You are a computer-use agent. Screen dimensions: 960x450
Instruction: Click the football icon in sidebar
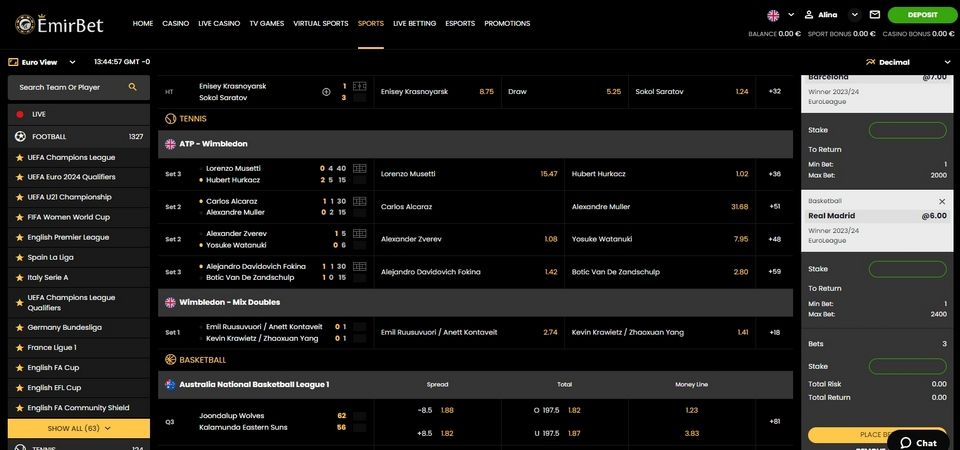point(20,137)
